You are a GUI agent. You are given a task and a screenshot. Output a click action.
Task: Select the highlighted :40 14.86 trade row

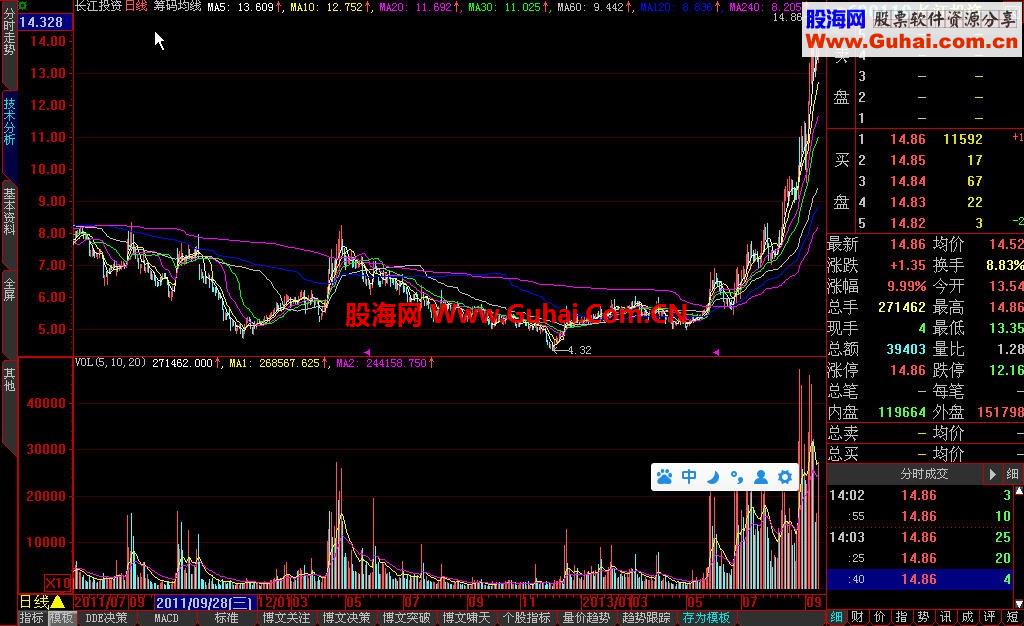point(920,579)
